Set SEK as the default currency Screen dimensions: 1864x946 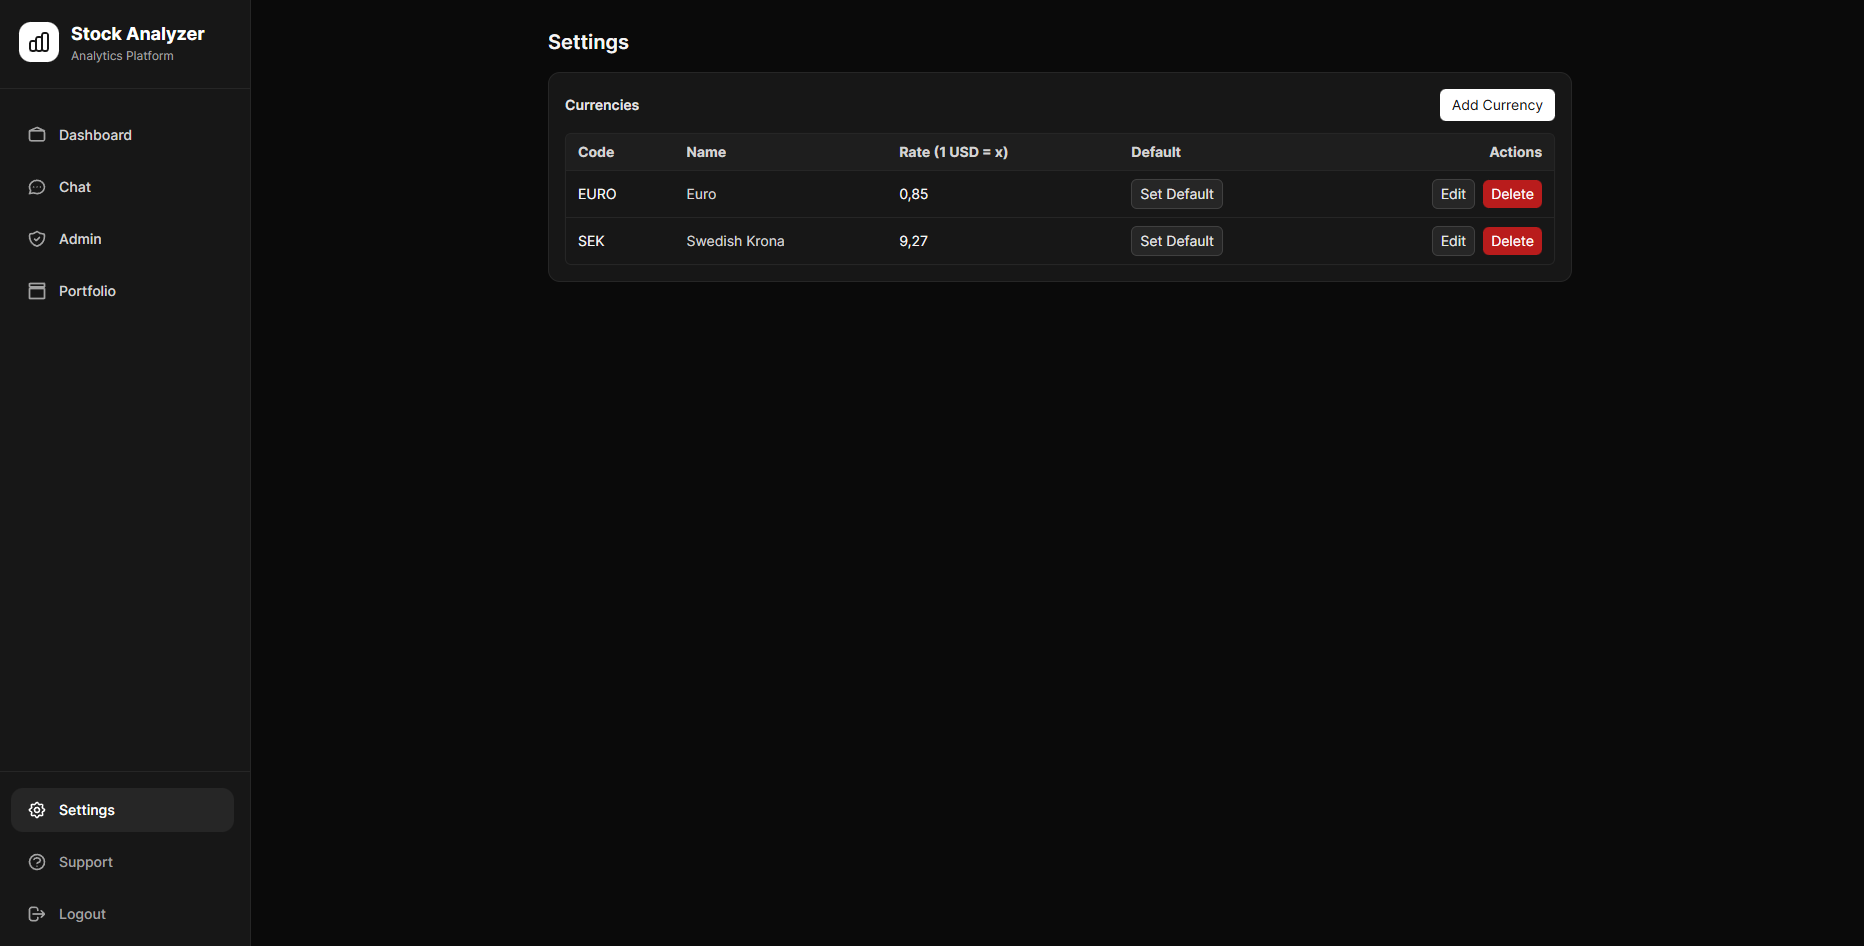[x=1176, y=241]
